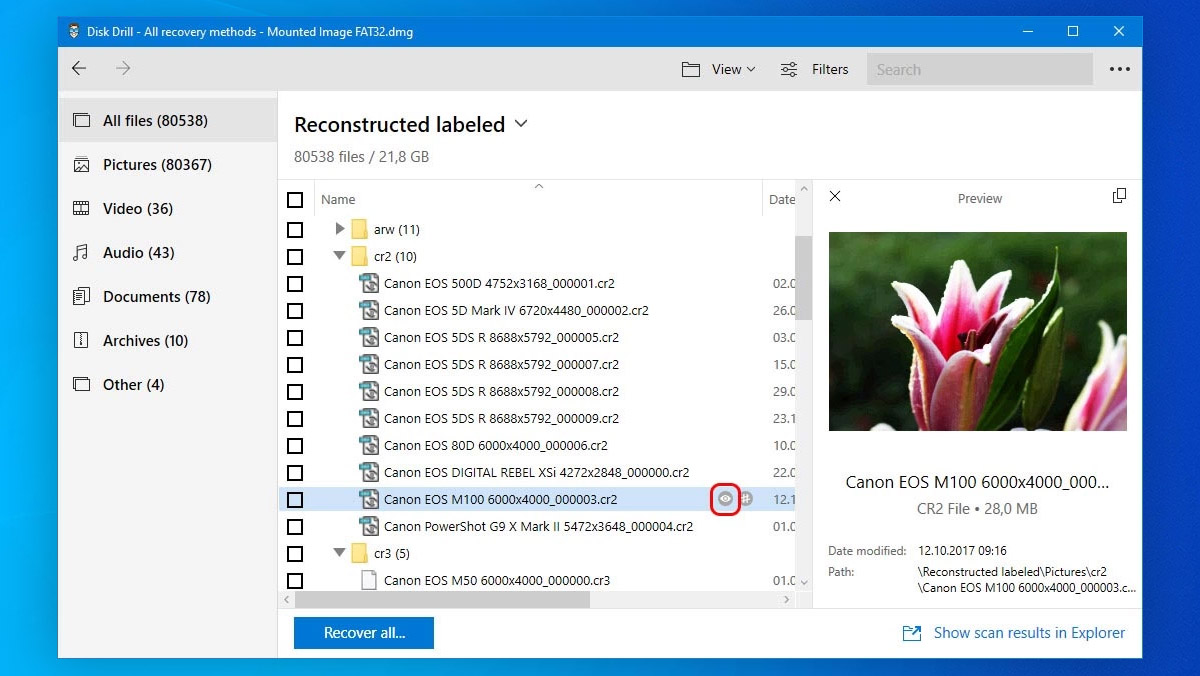Select Canon EOS 5DS R 8688x5792_000007.cr2
Screen dimensions: 1200x676
(x=501, y=365)
